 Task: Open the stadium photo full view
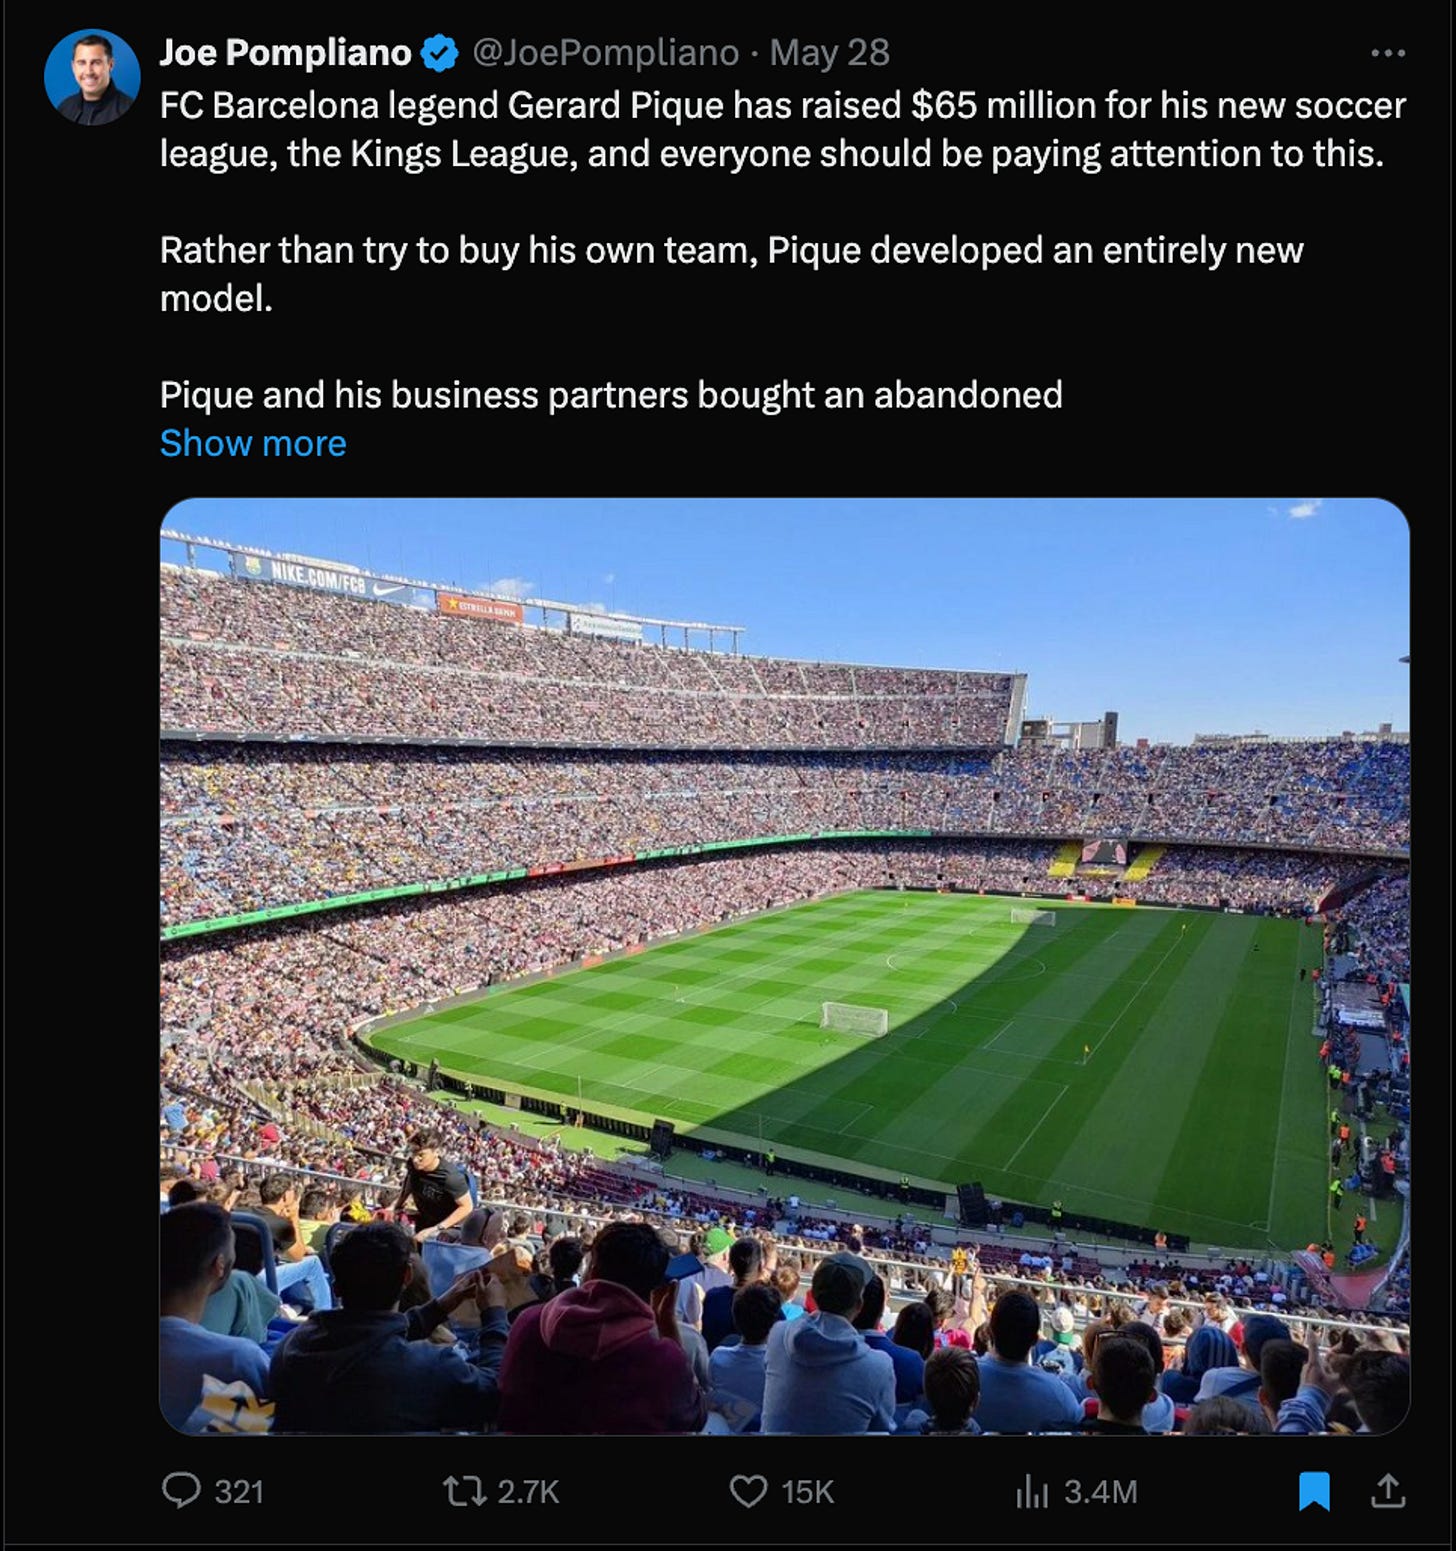click(x=785, y=966)
